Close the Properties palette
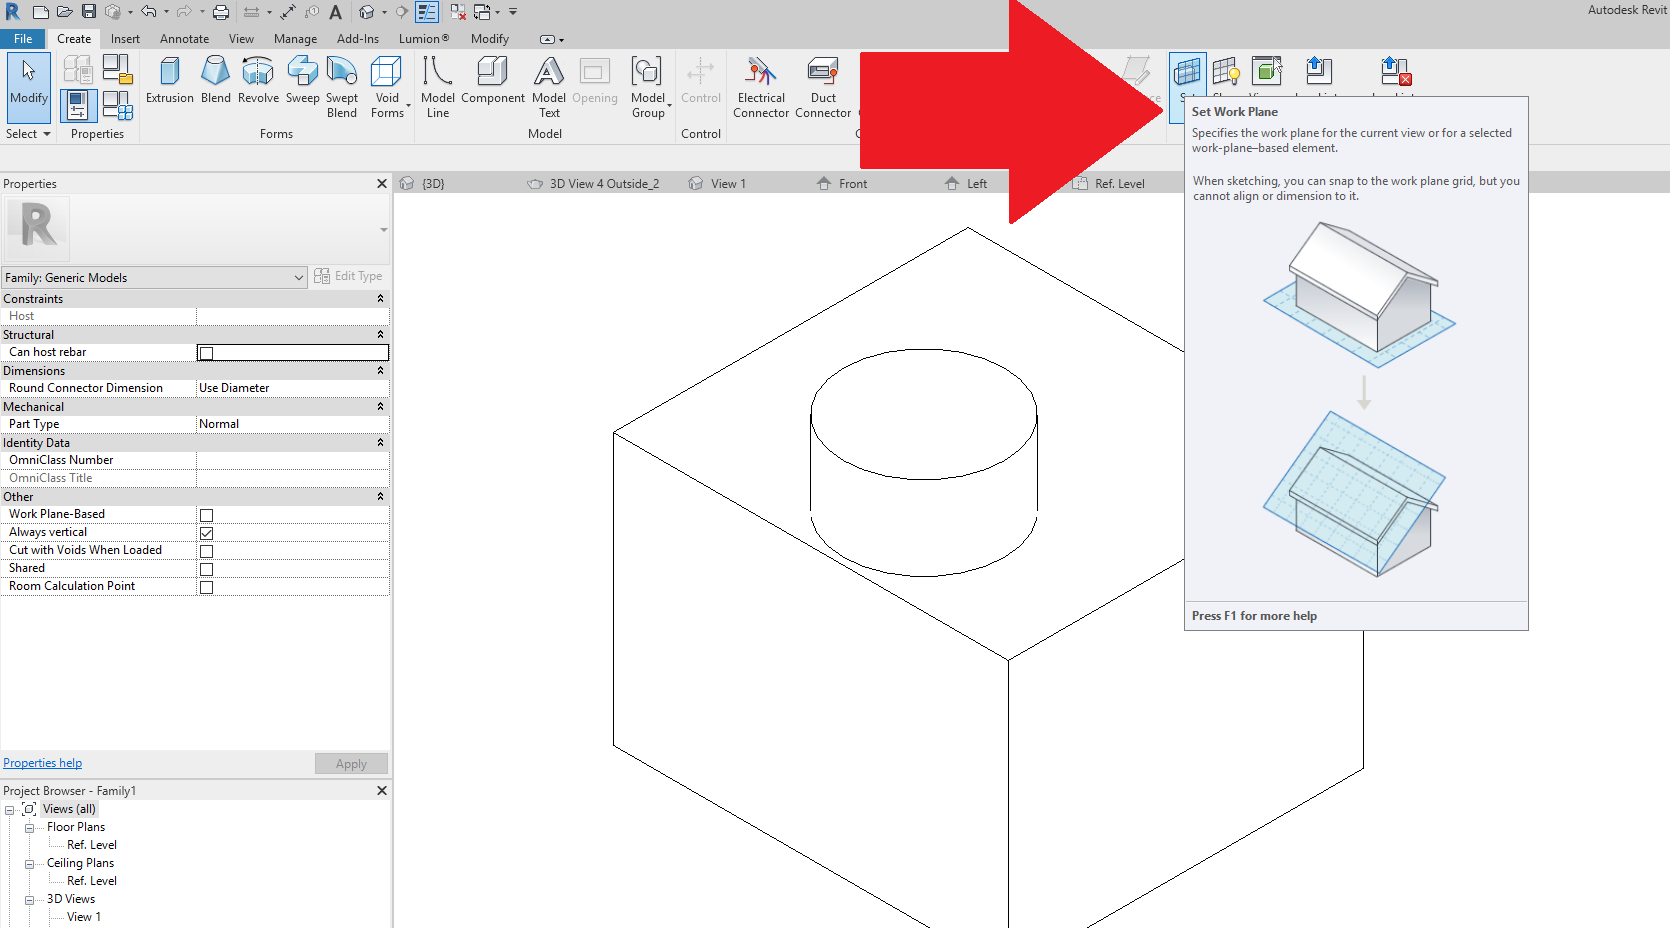Screen dimensions: 1670x928 click(x=381, y=184)
